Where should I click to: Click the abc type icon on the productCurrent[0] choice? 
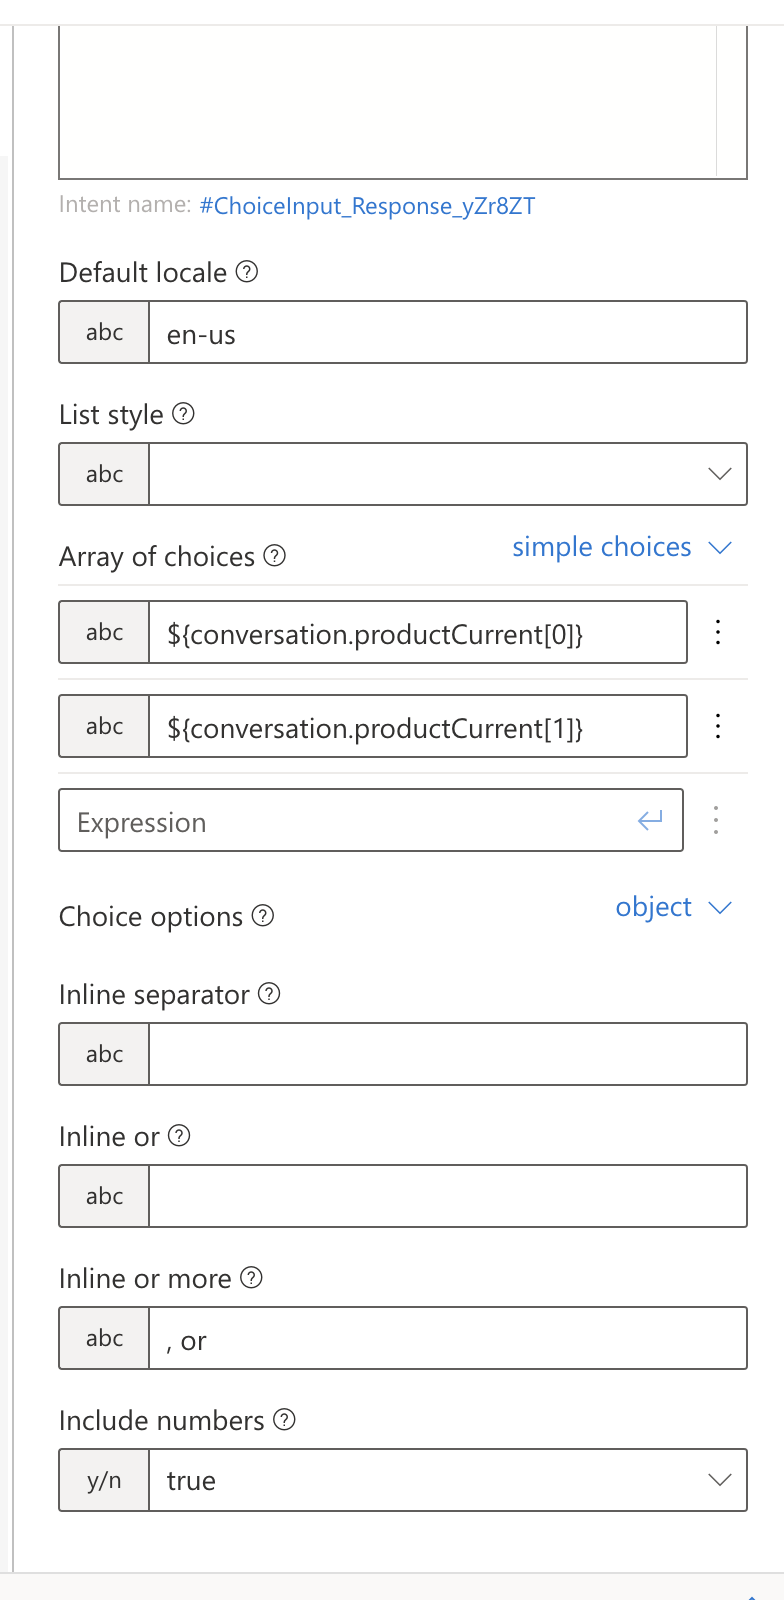pos(104,631)
